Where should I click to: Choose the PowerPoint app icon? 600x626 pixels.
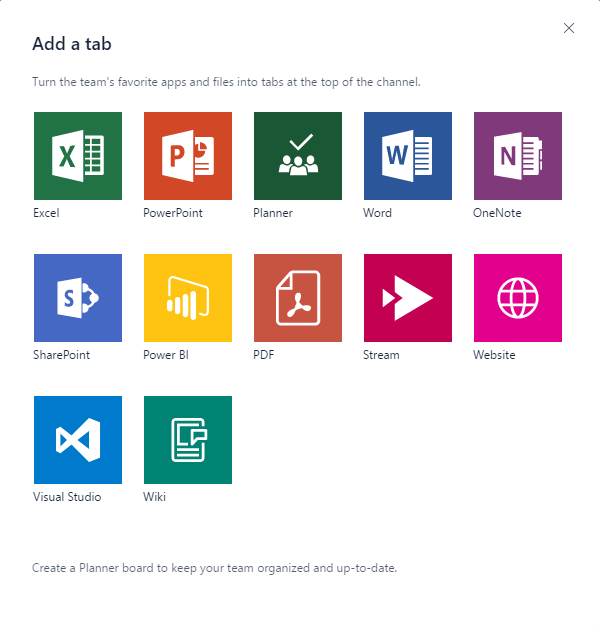(x=188, y=156)
